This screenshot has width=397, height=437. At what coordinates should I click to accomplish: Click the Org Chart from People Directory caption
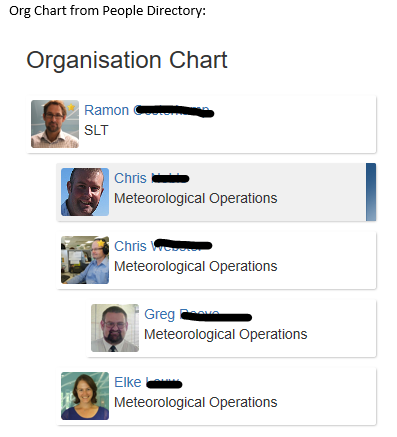[x=107, y=11]
